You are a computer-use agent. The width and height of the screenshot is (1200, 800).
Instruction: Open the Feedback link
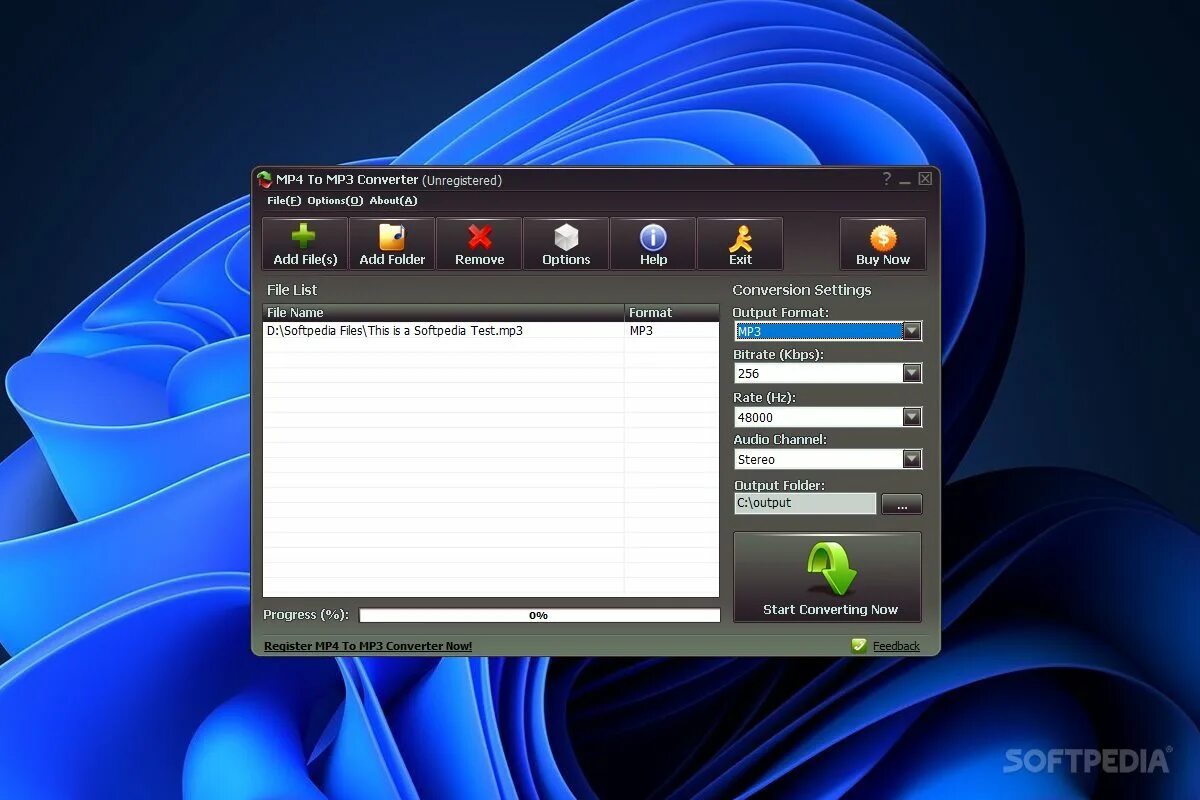[896, 646]
